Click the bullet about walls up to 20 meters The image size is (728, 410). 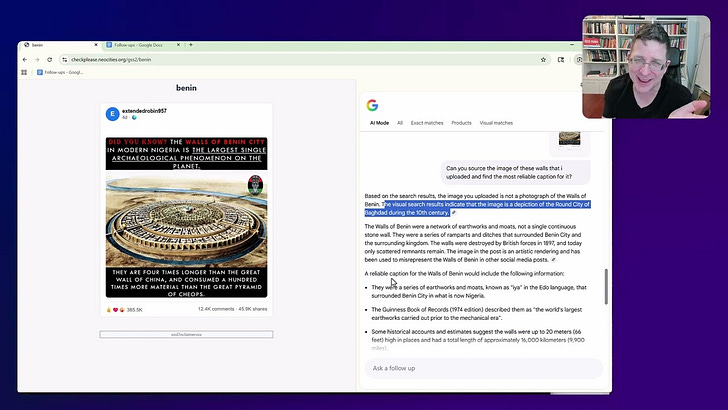tap(478, 340)
